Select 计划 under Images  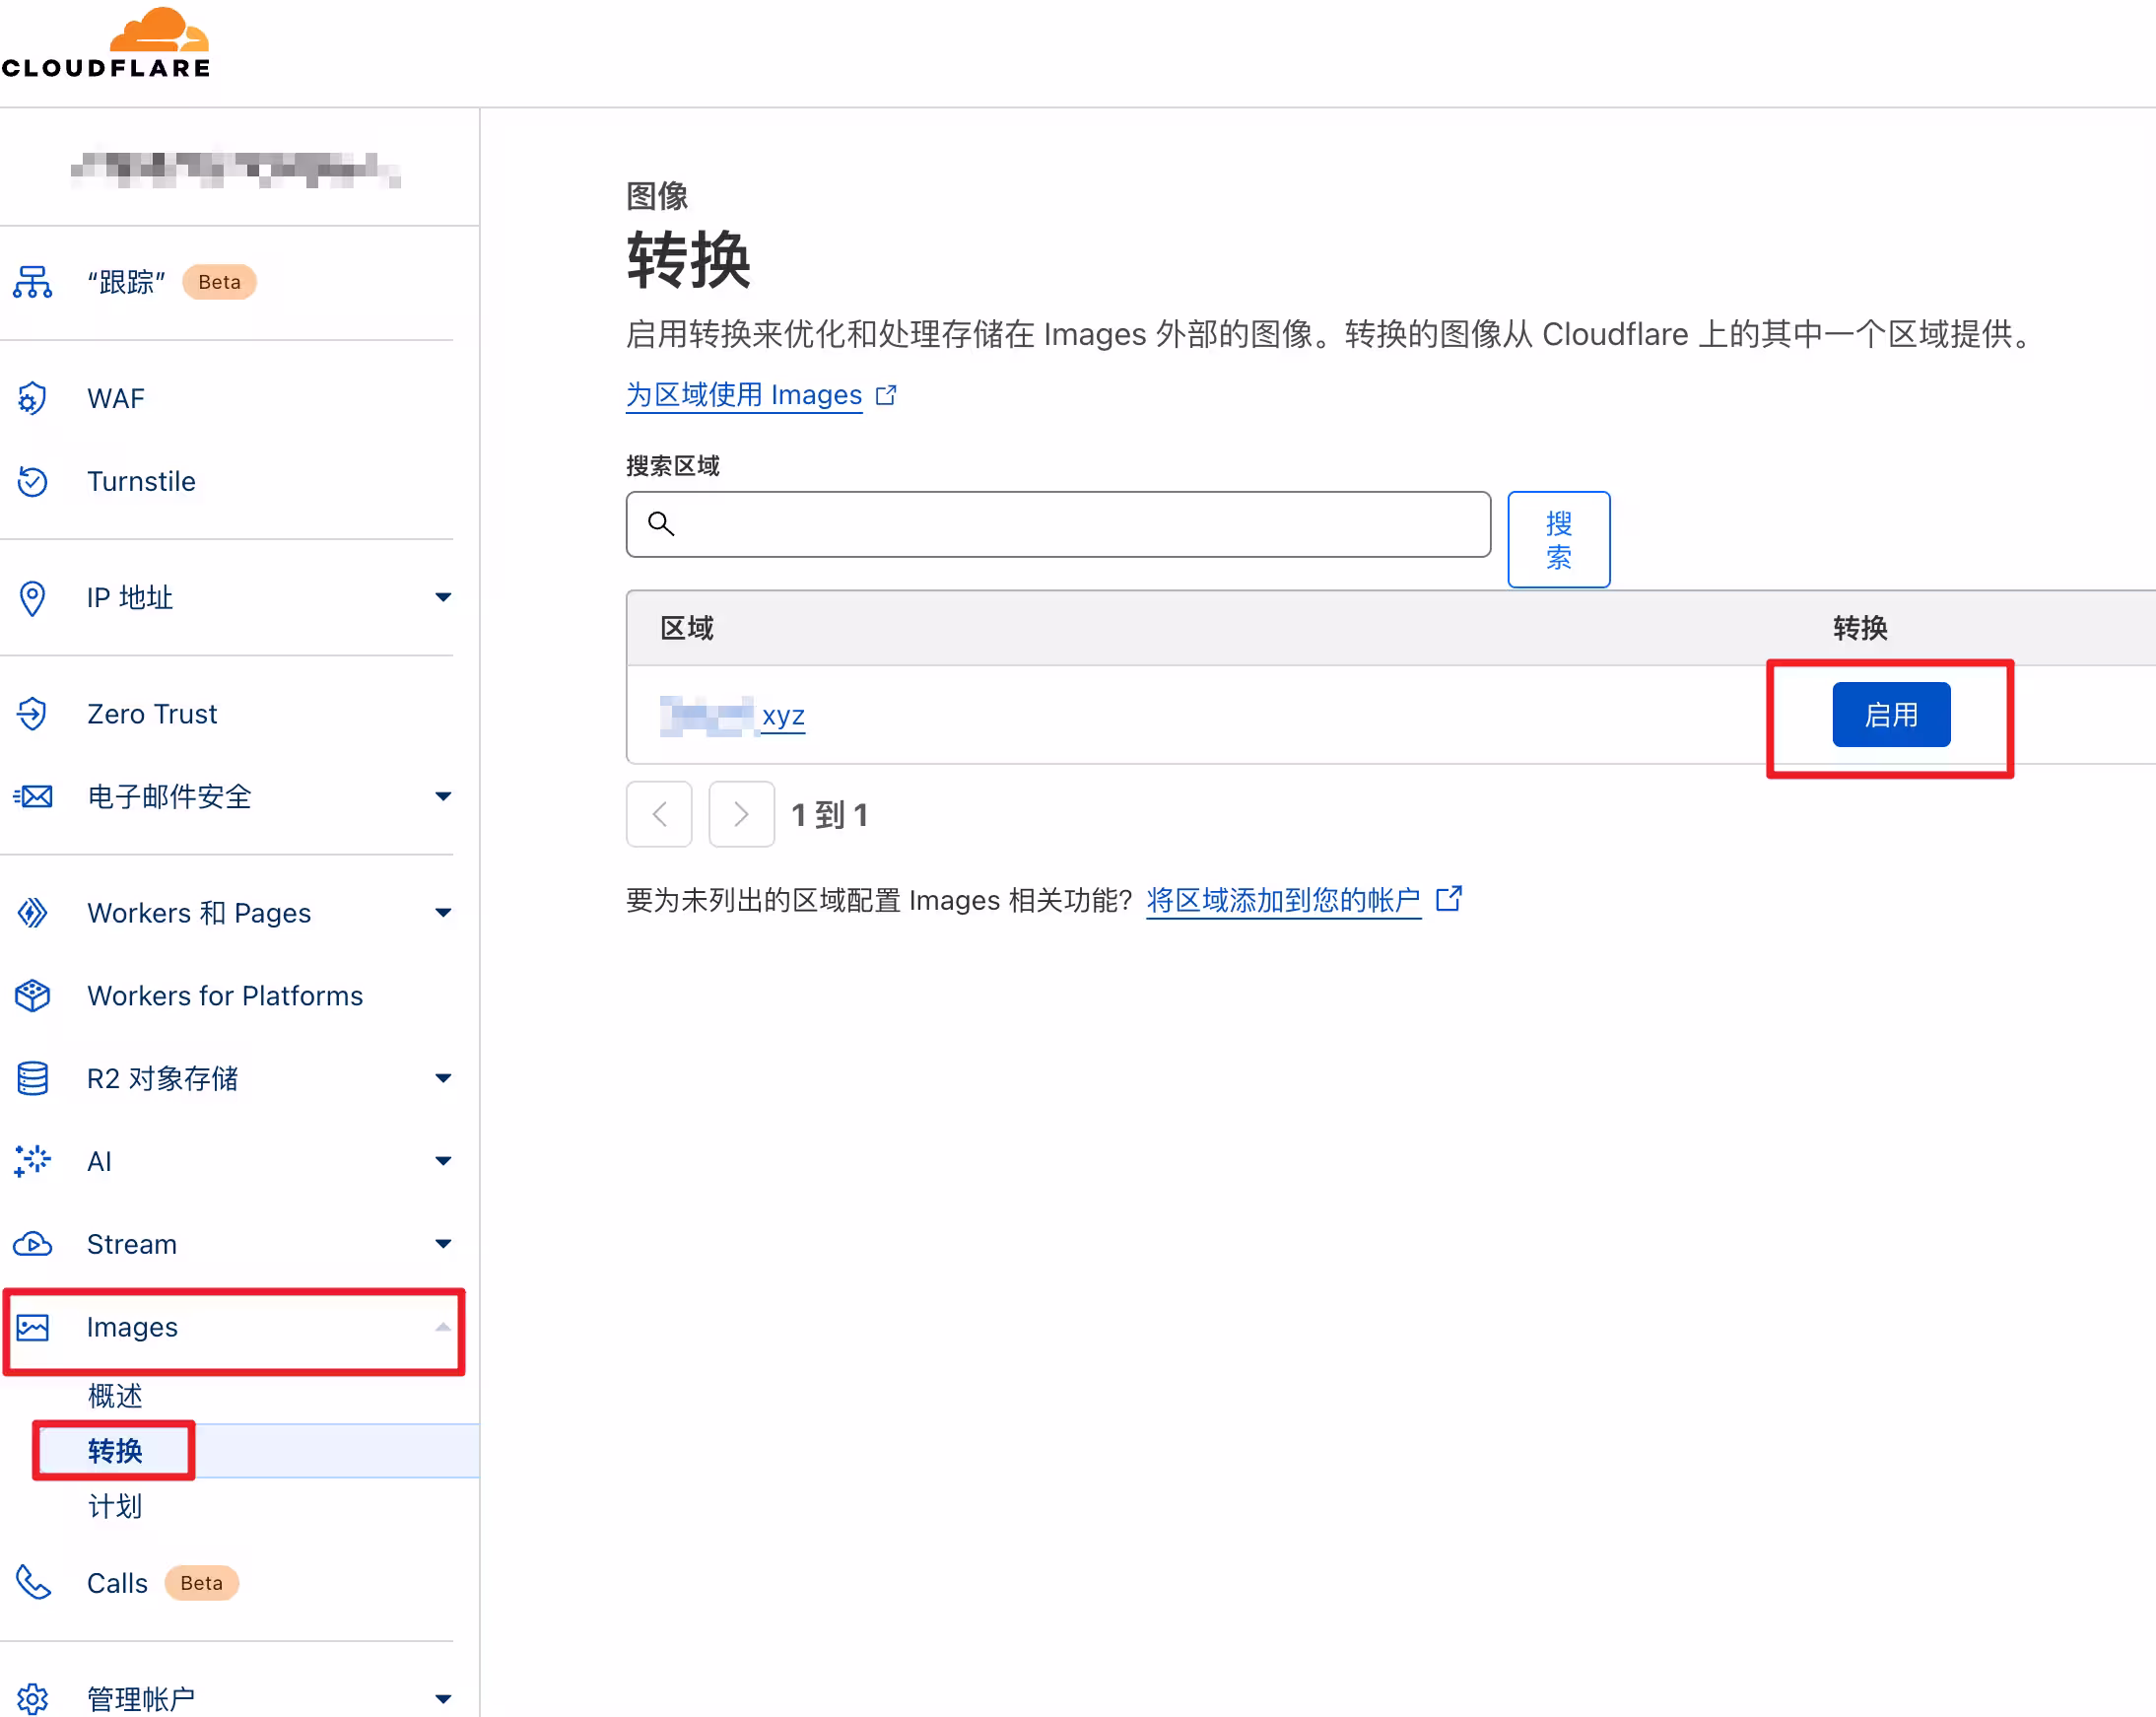click(115, 1505)
